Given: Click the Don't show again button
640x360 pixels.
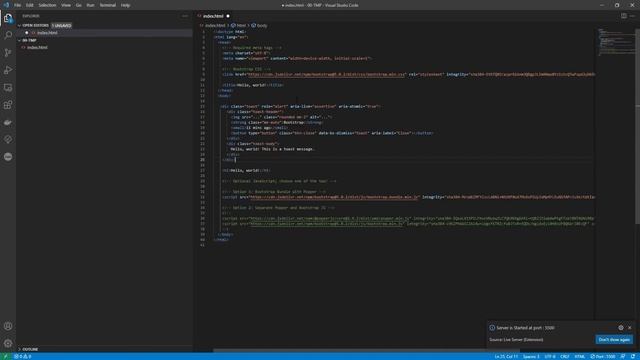Looking at the screenshot, I should tap(614, 340).
